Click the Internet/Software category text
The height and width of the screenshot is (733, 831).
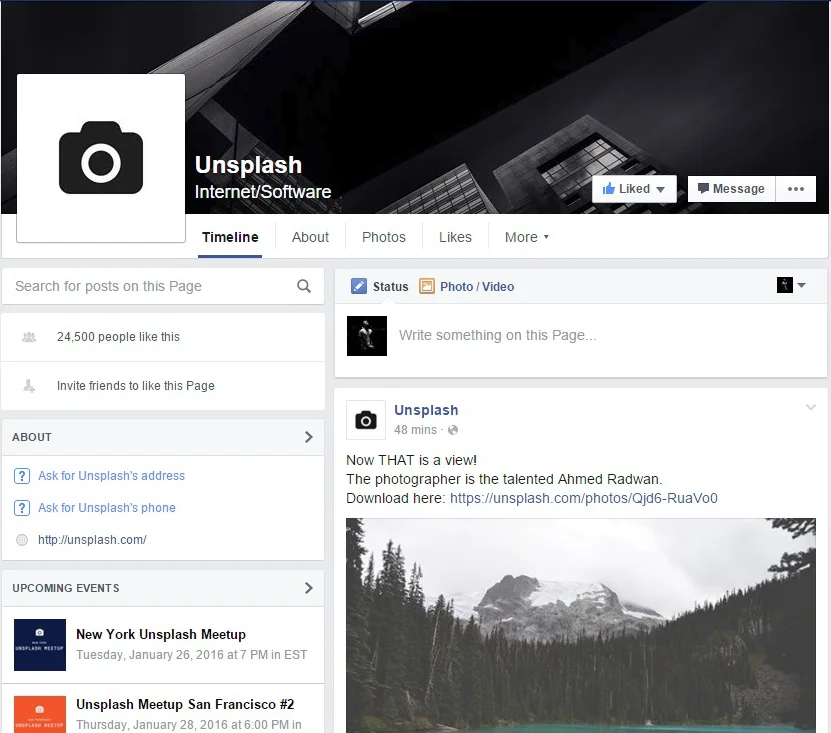[x=263, y=192]
